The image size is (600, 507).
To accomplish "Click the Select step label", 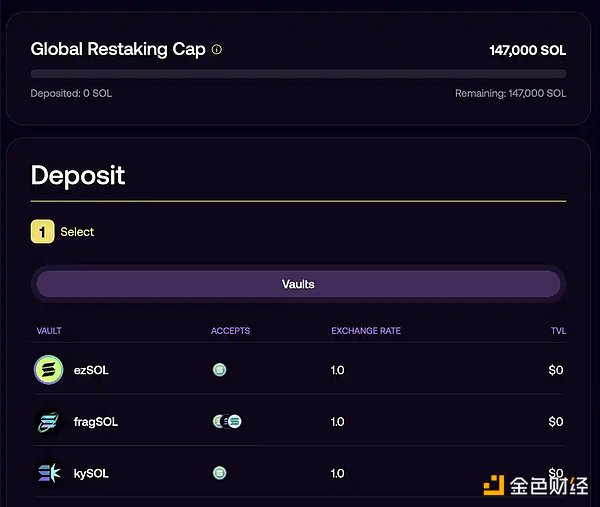I will 77,232.
